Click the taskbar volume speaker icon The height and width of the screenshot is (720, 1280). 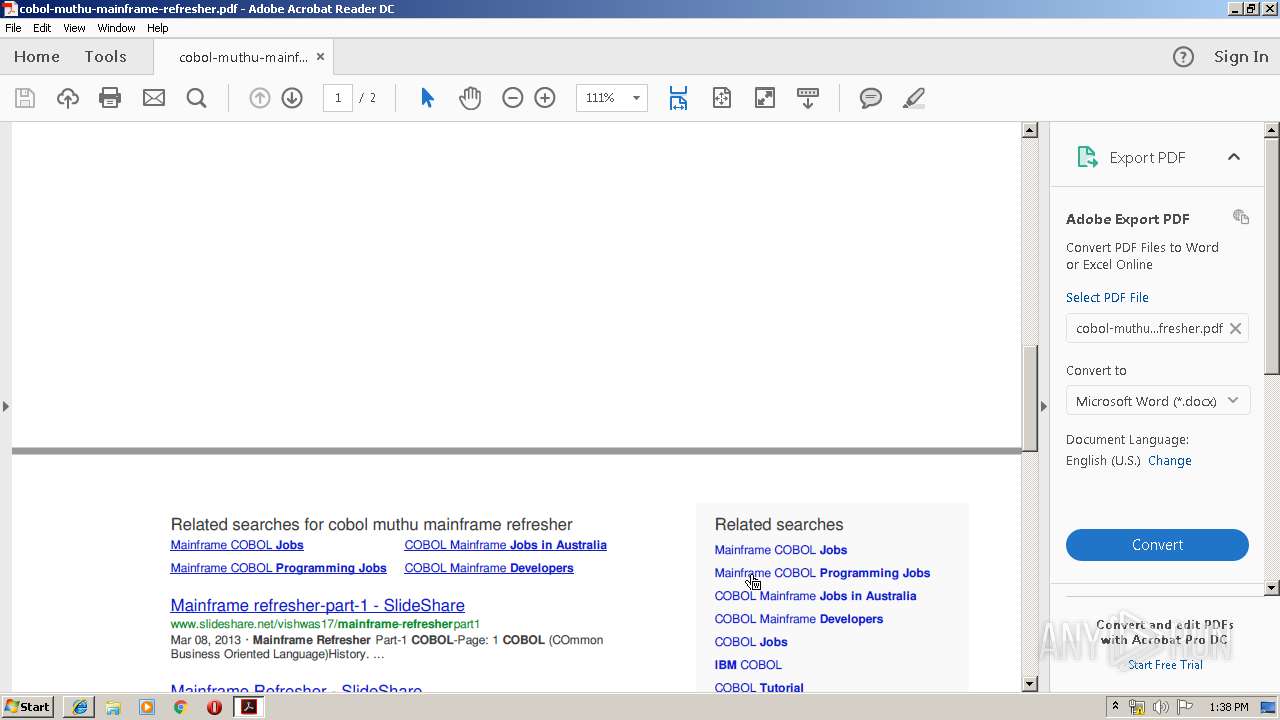coord(1160,707)
